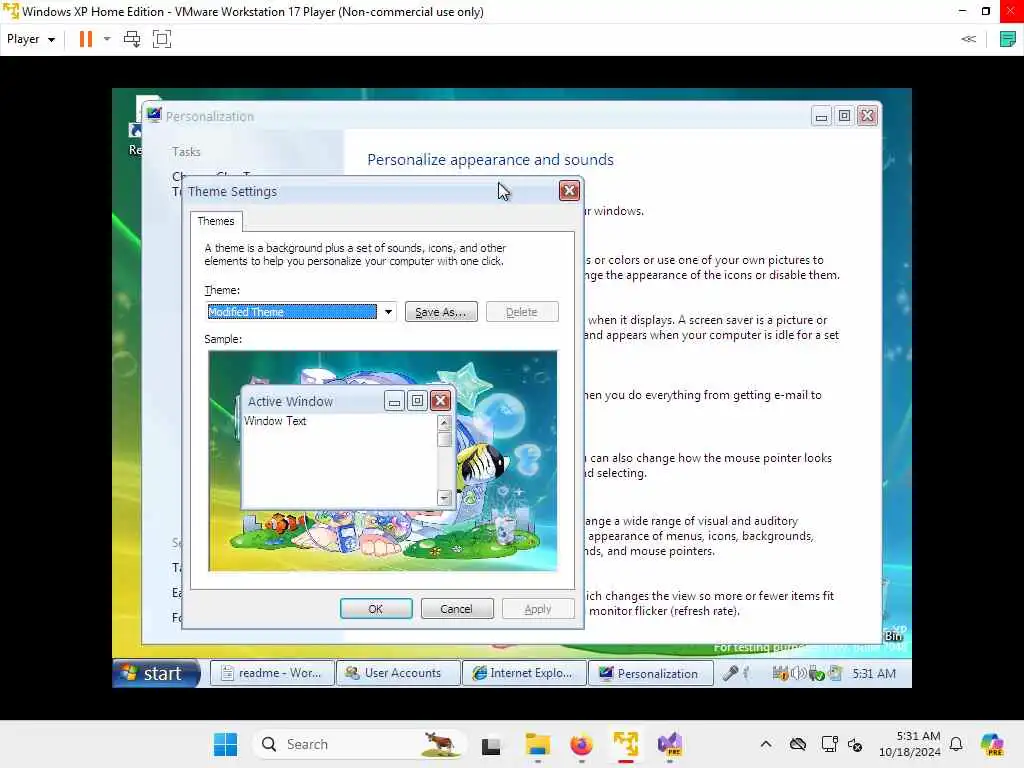Click the microphone icon in XP tray

(730, 673)
